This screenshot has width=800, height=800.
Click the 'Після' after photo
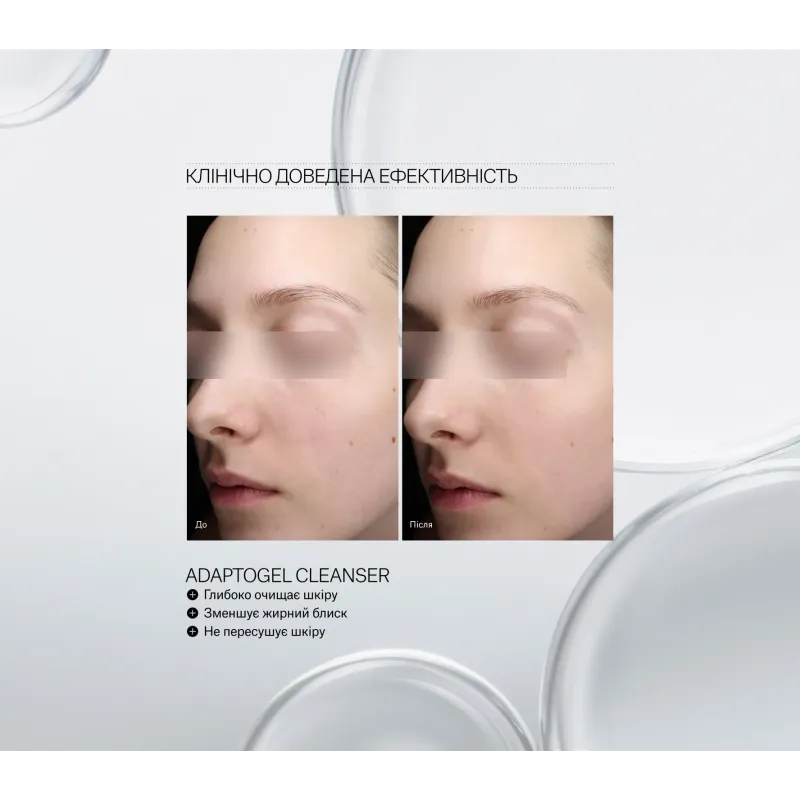pos(508,378)
